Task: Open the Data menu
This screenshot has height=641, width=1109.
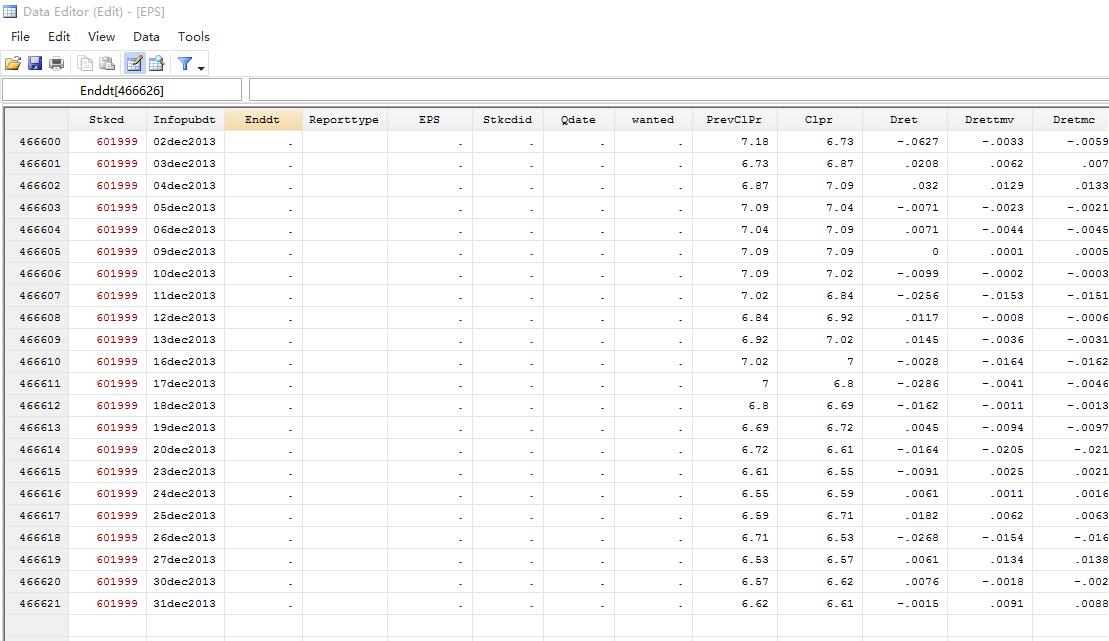Action: coord(146,37)
